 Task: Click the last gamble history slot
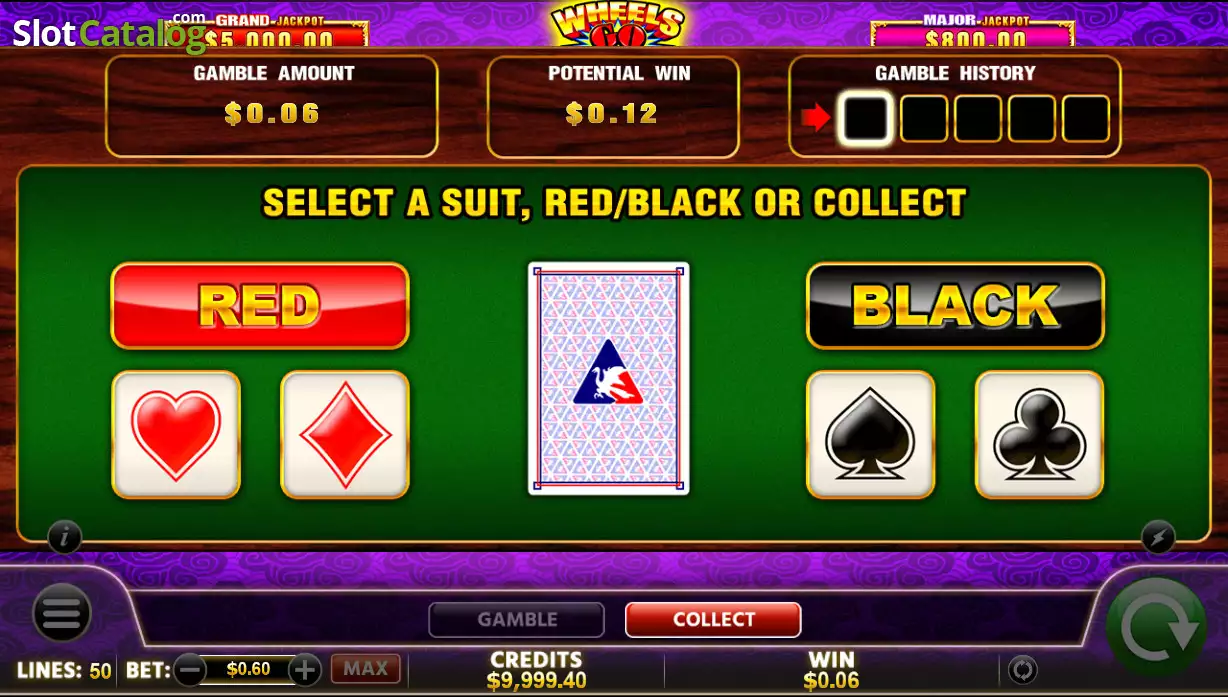tap(1086, 119)
